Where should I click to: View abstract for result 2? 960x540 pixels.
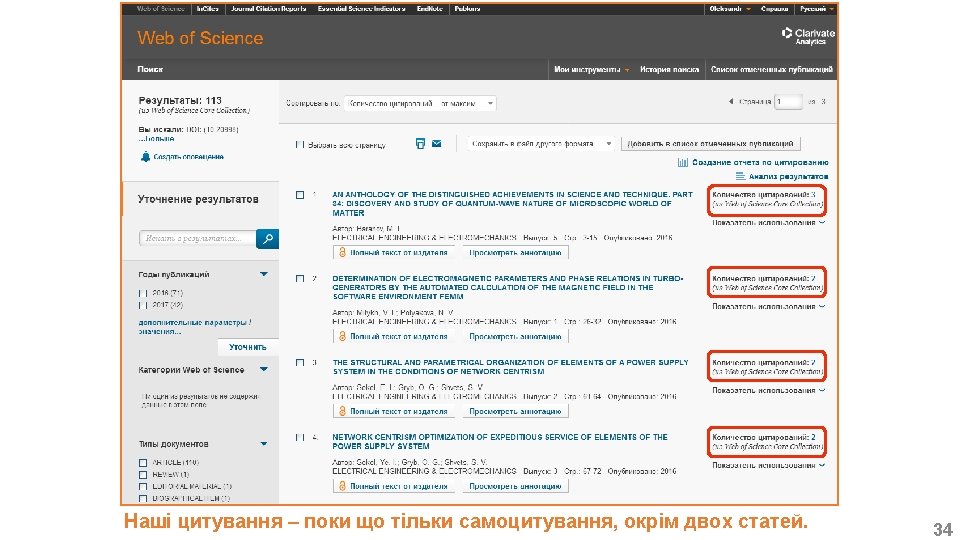[x=515, y=337]
